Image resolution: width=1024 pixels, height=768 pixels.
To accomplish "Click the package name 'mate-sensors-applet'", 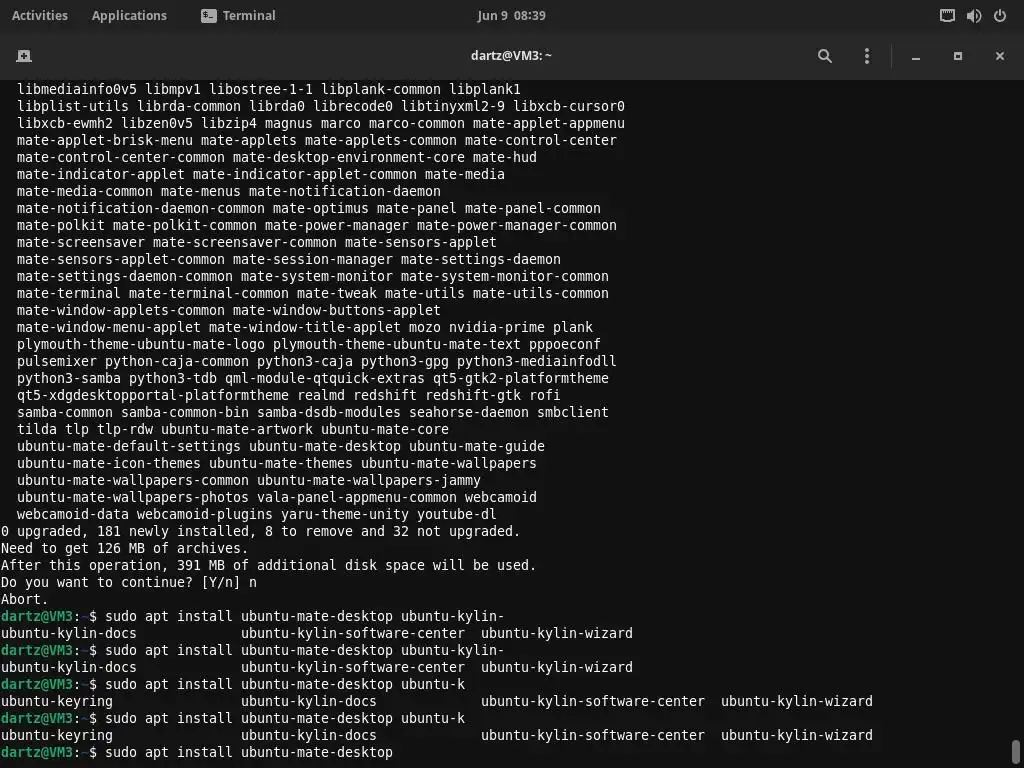I will point(421,243).
